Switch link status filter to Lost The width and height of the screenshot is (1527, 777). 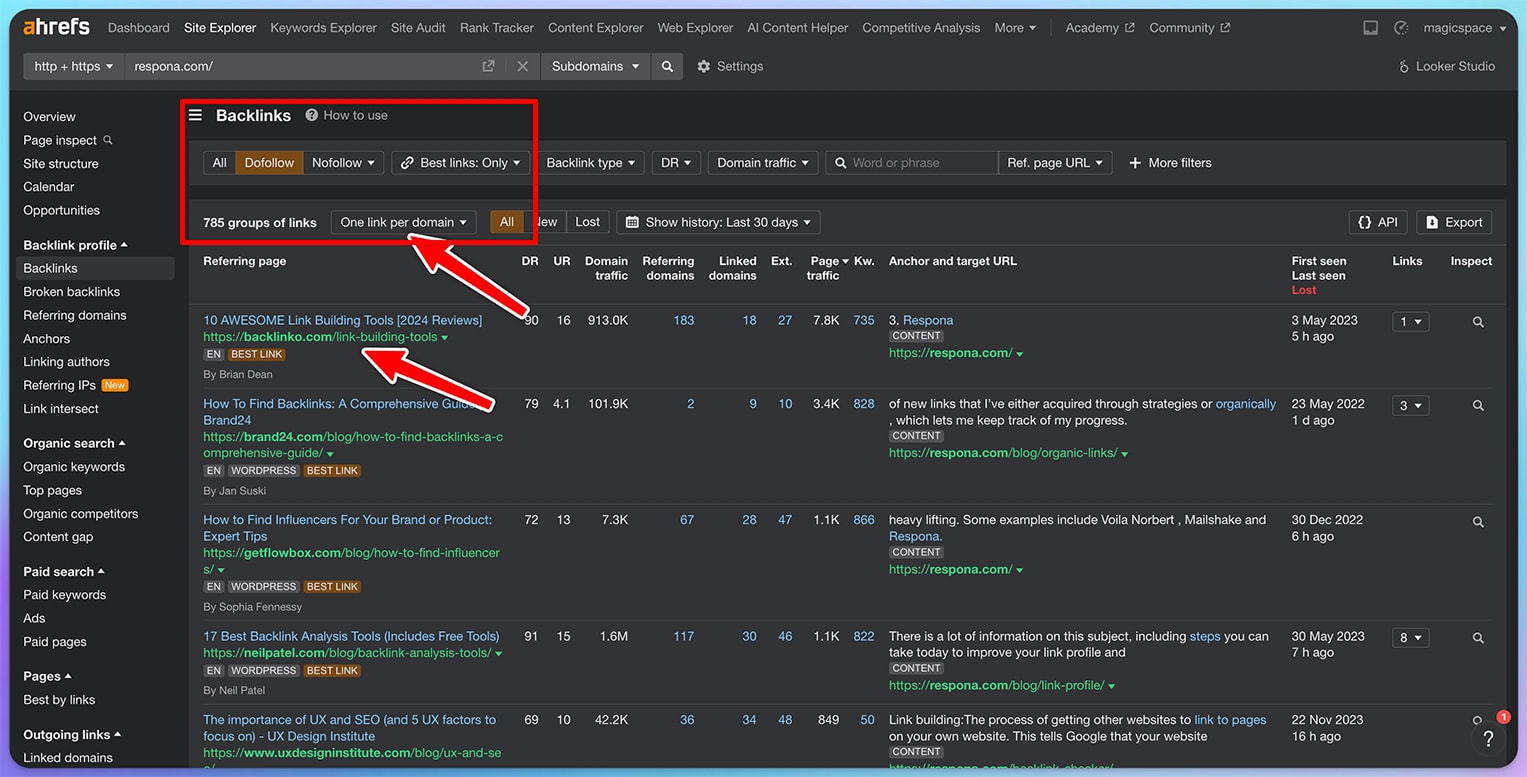pos(587,222)
